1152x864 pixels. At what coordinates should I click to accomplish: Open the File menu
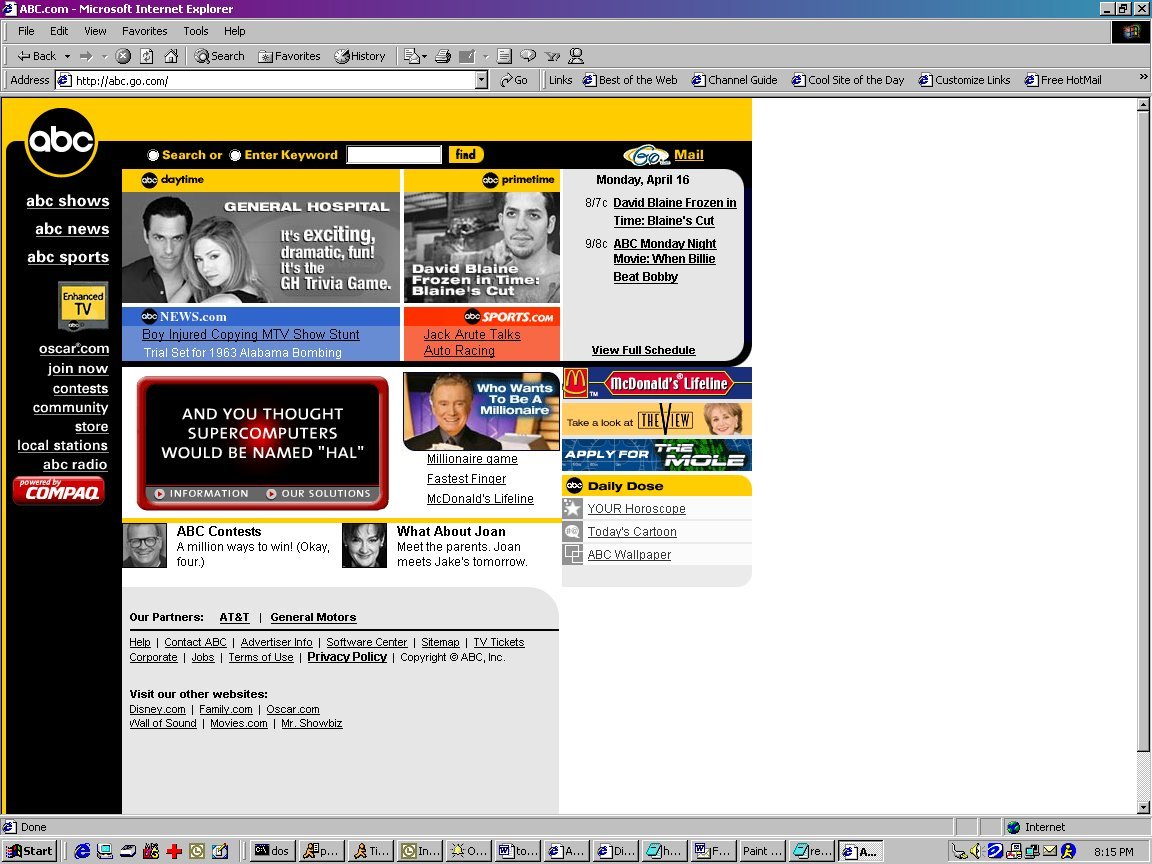point(26,31)
